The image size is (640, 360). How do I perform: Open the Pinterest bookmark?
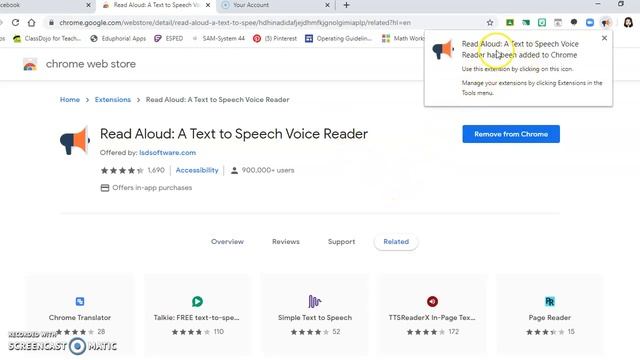coord(275,38)
